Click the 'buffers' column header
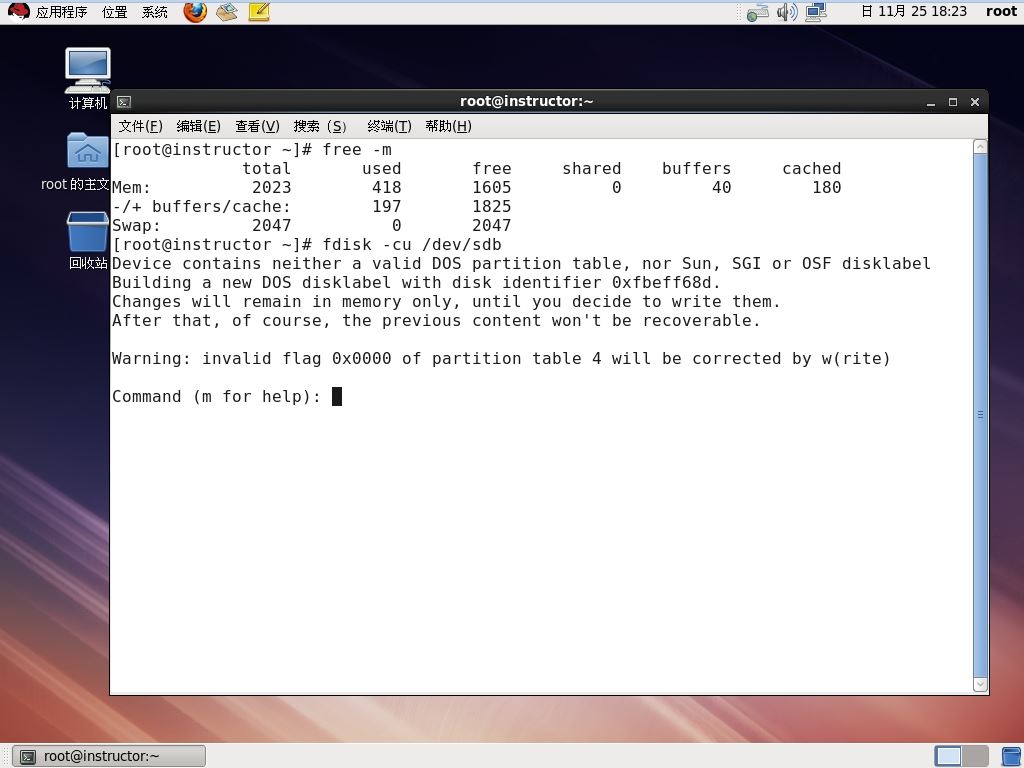Viewport: 1024px width, 768px height. click(697, 168)
